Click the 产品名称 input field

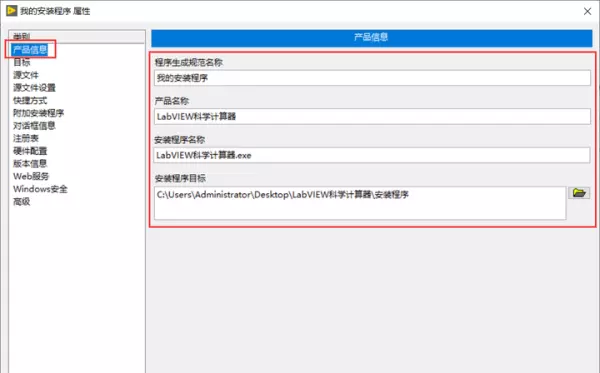(372, 116)
